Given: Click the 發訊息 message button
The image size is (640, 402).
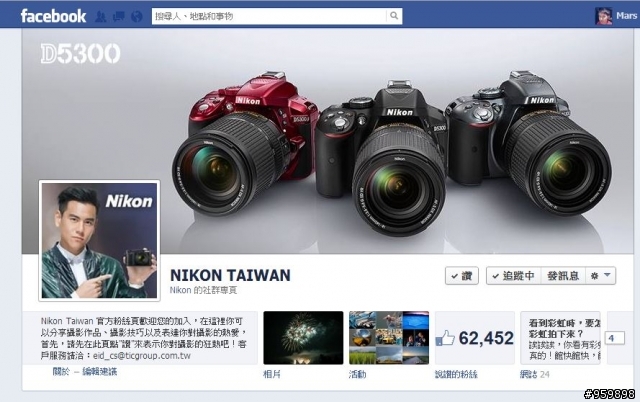Looking at the screenshot, I should point(563,276).
